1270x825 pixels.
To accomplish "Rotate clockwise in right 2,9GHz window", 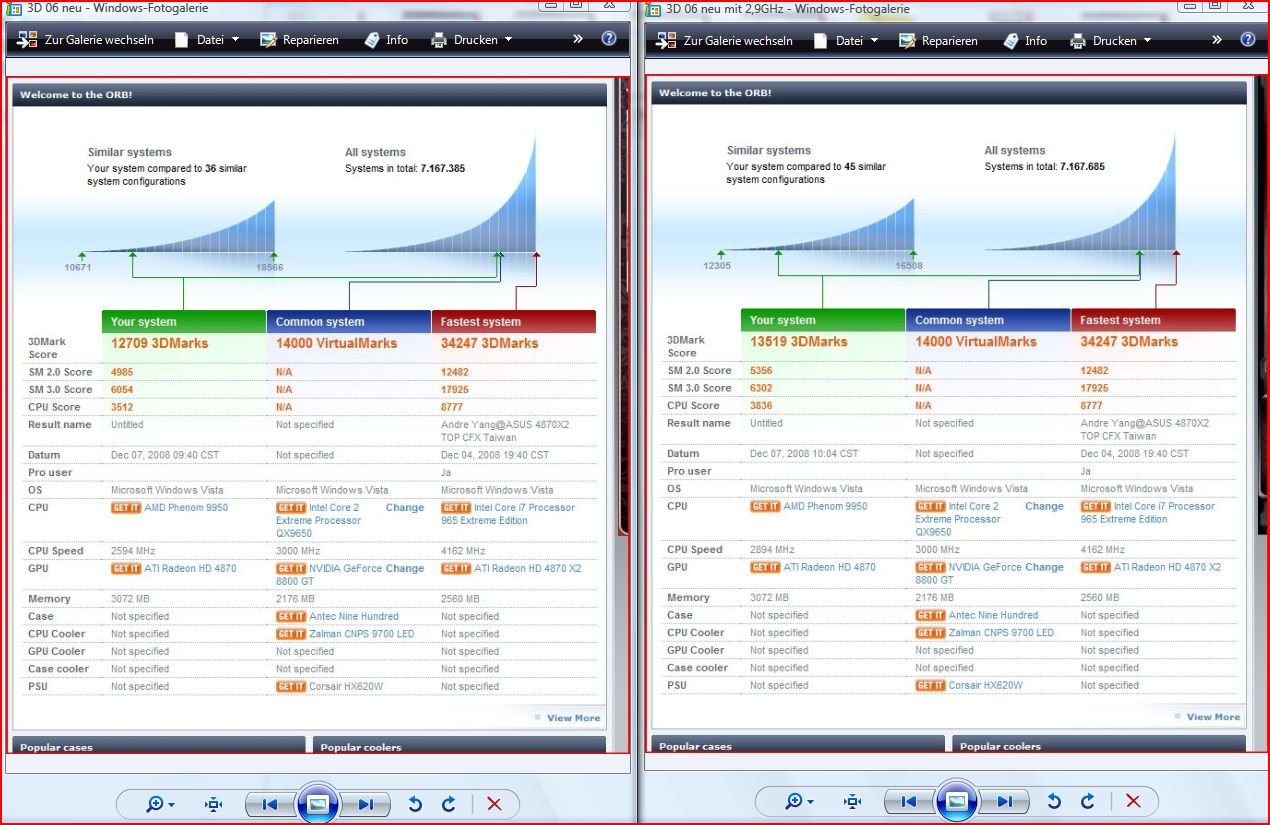I will pos(1088,801).
